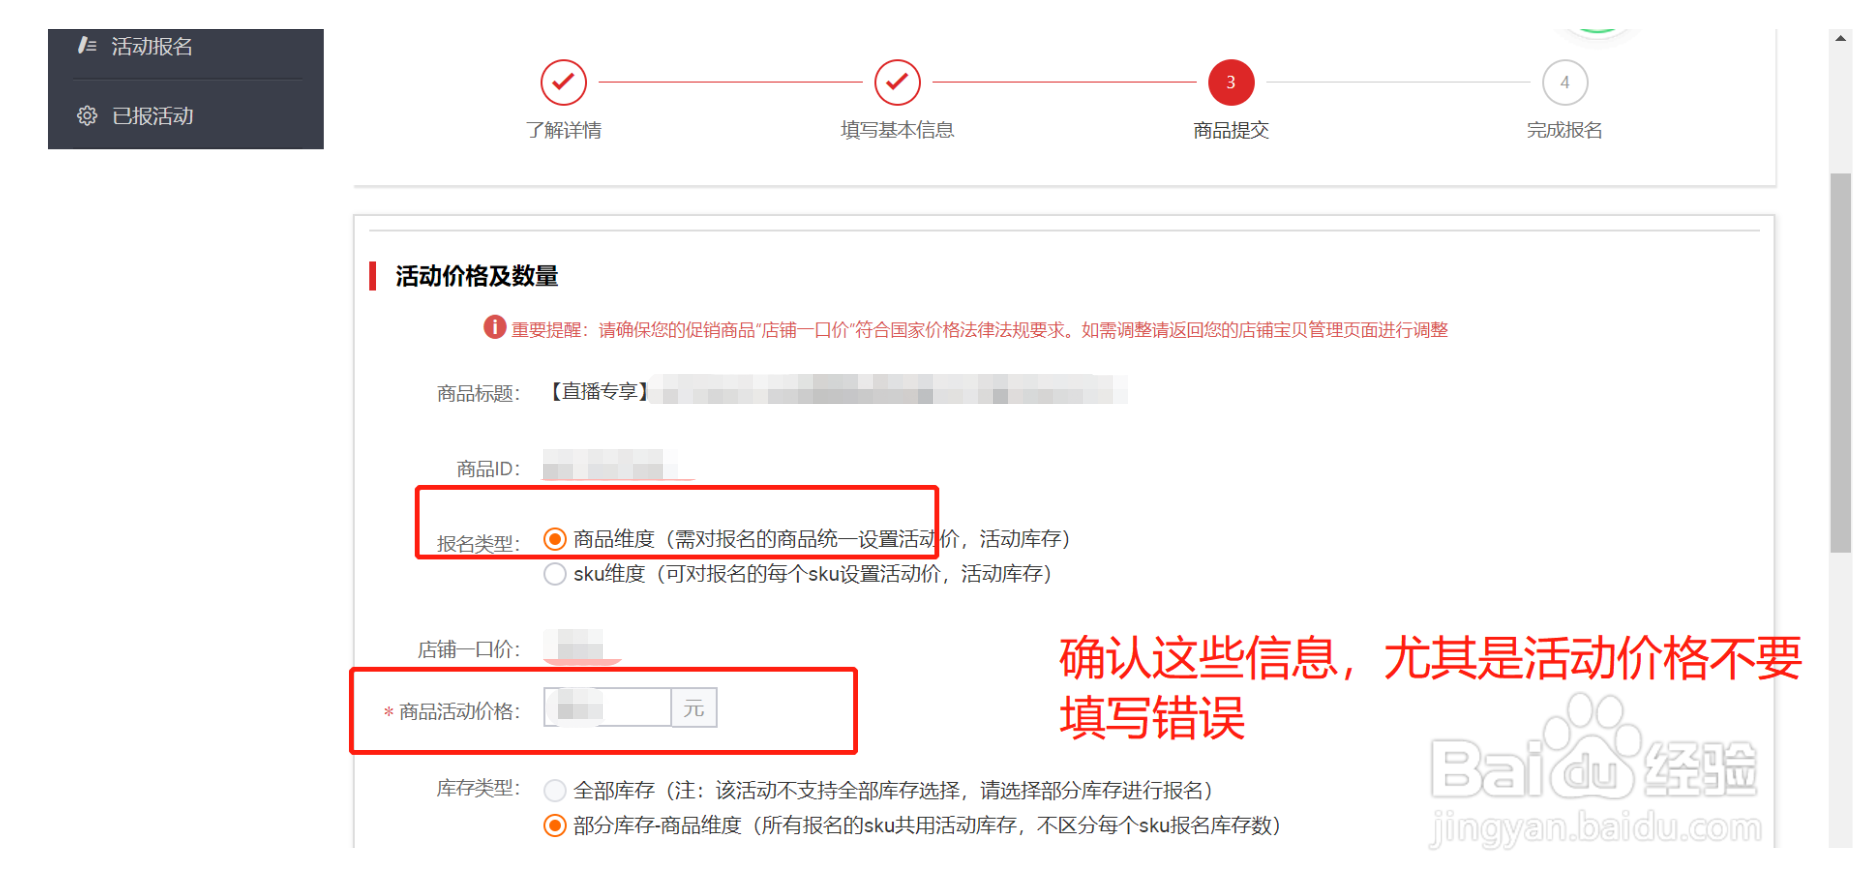Click the scrollbar up arrow
The width and height of the screenshot is (1864, 891).
pos(1841,38)
